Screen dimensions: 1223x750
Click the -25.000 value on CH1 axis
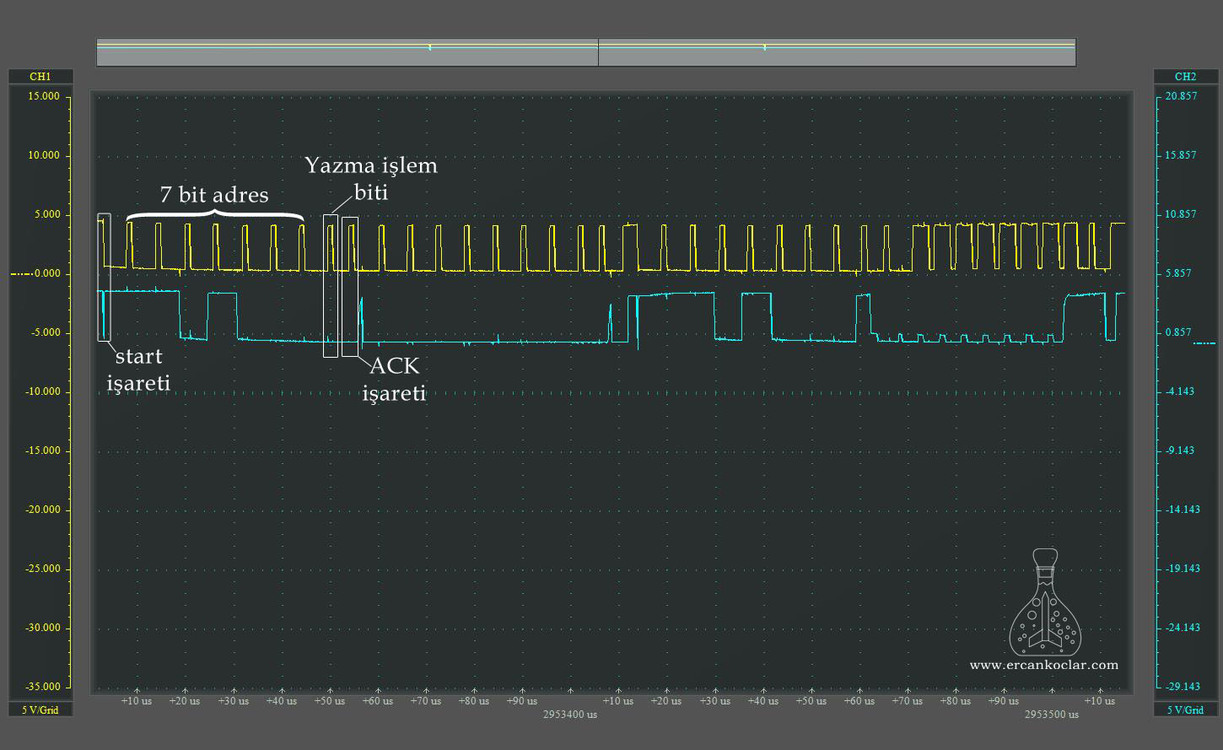coord(45,569)
